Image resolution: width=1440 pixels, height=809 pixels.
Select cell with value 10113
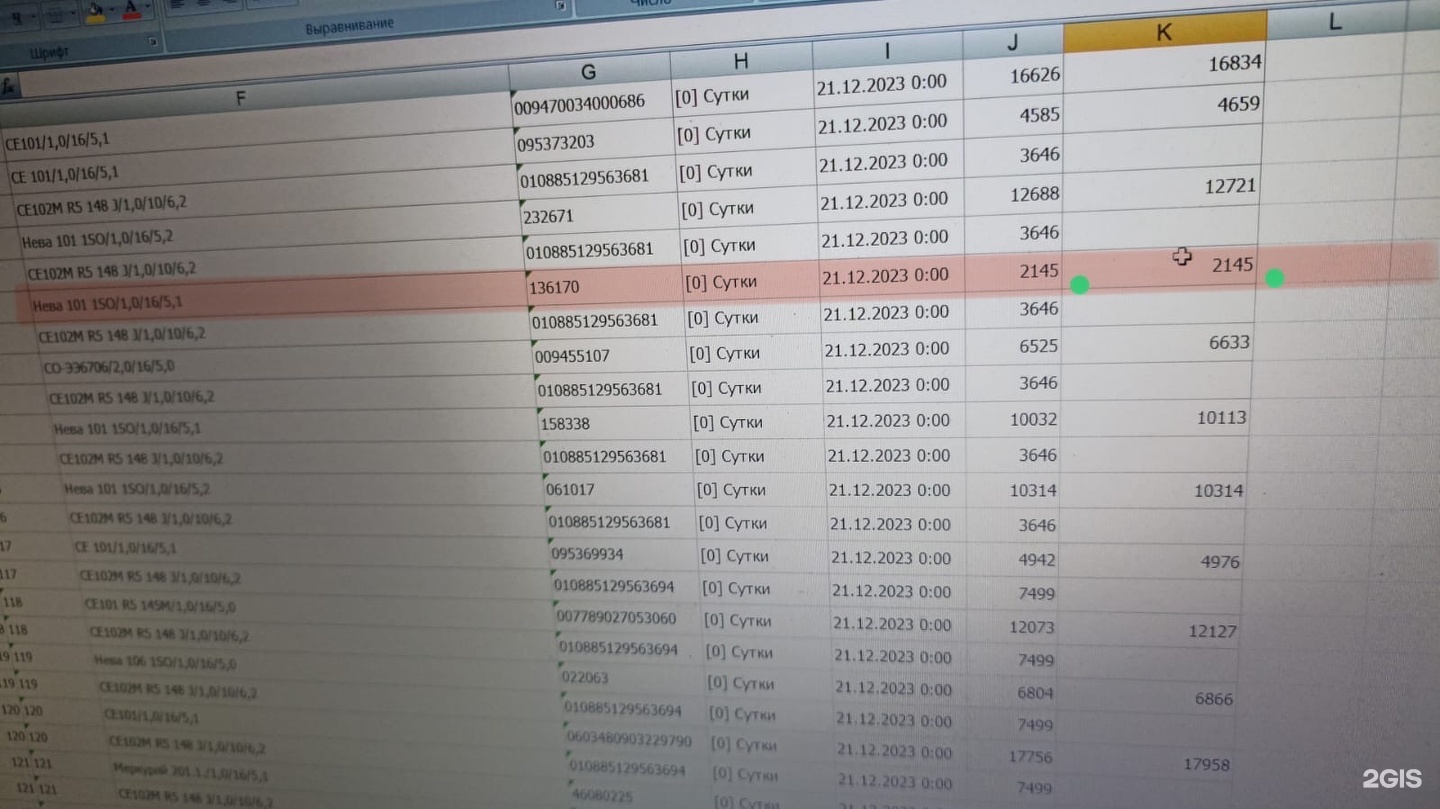pyautogui.click(x=1156, y=418)
